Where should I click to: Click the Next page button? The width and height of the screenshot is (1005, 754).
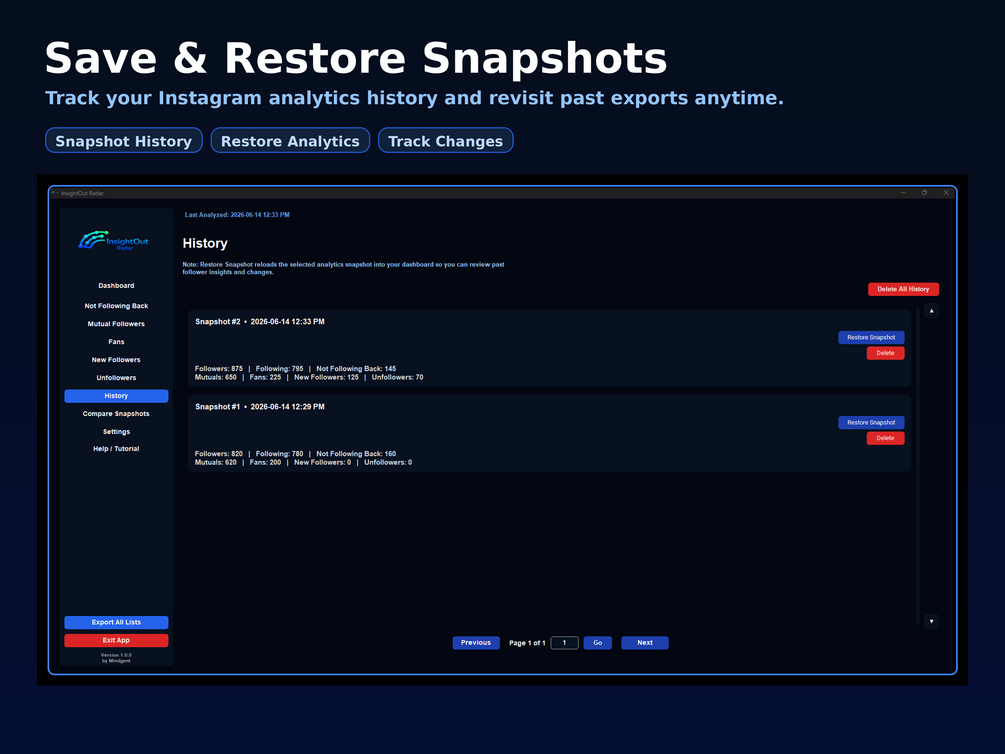coord(645,643)
